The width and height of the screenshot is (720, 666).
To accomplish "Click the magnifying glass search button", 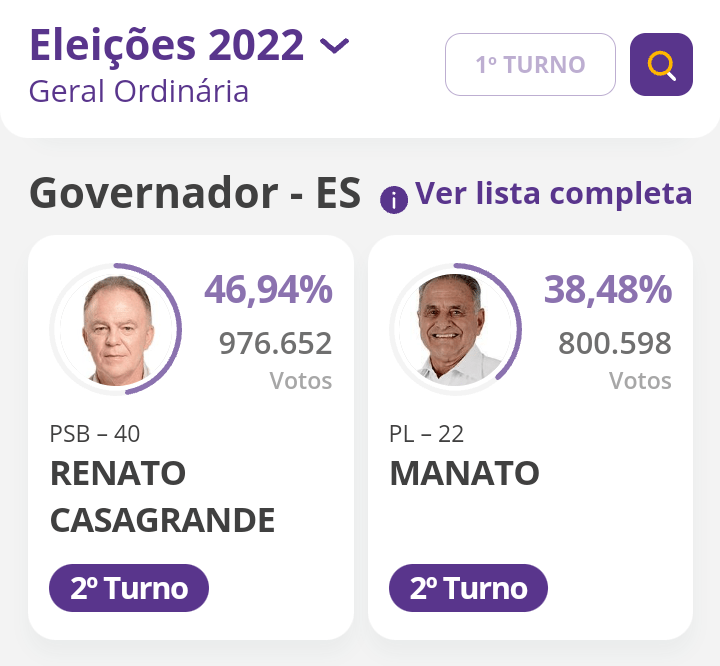I will 661,65.
